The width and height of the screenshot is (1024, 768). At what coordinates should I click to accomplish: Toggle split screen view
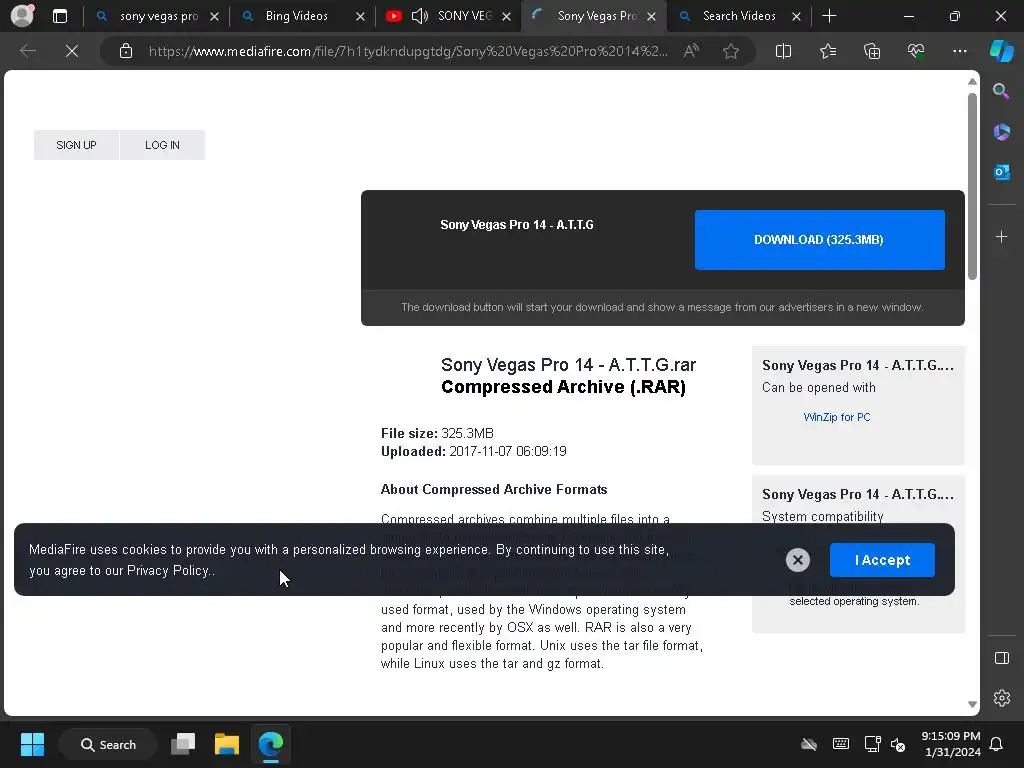[783, 51]
